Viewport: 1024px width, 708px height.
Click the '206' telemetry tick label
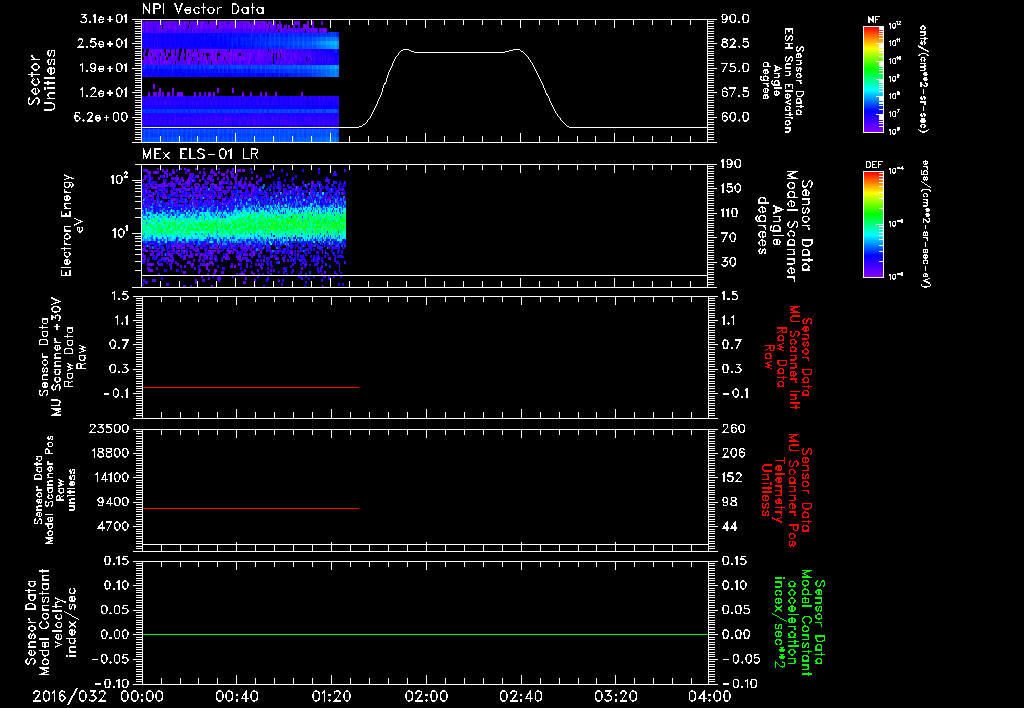point(732,453)
